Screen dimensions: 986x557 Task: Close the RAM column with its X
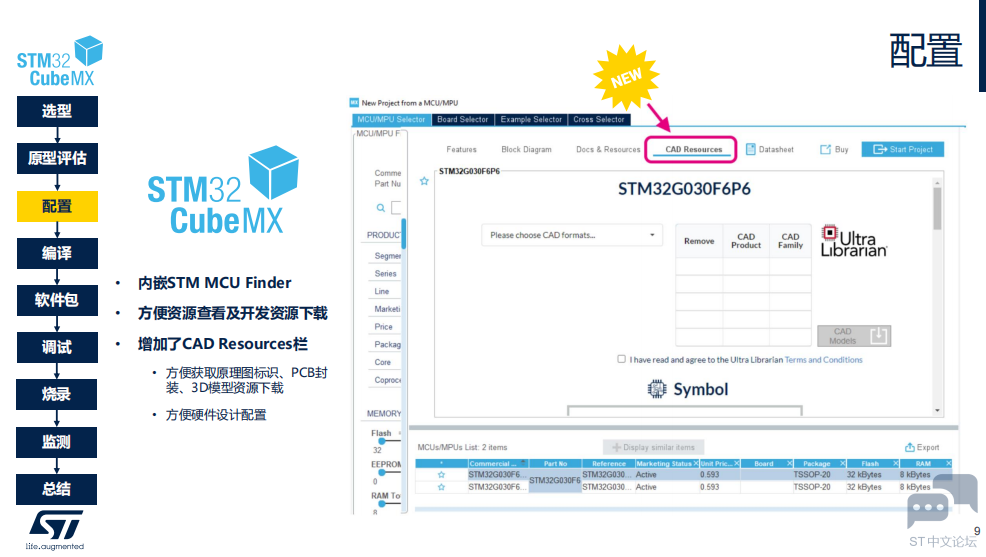tap(948, 463)
